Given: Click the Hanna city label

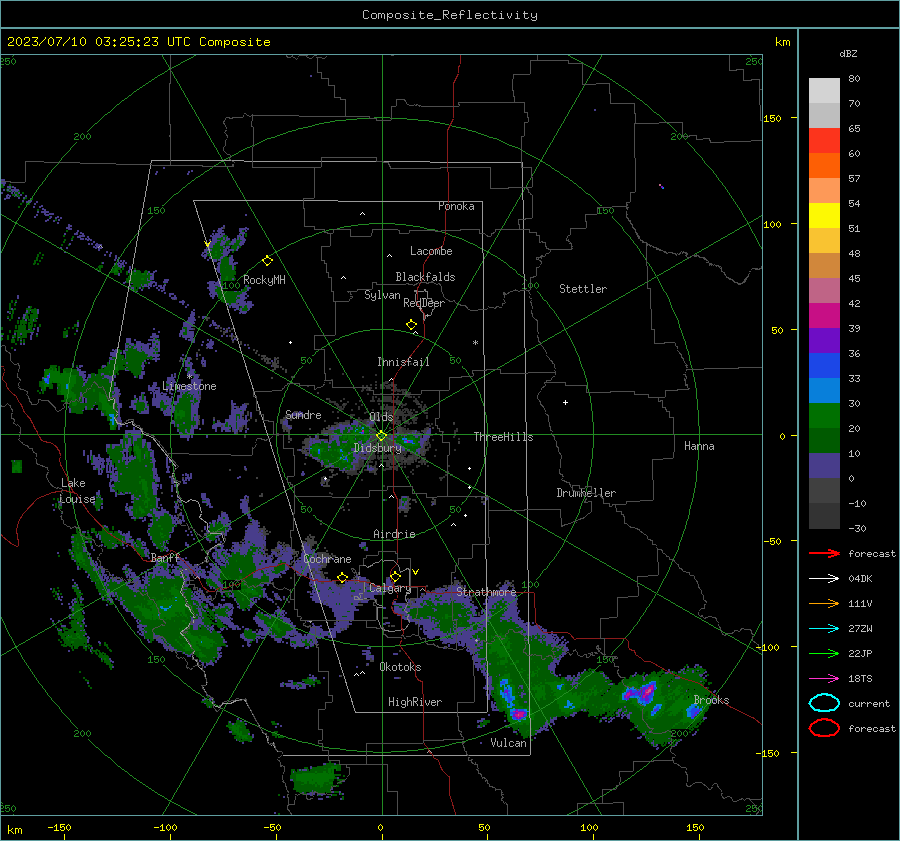Looking at the screenshot, I should click(x=699, y=446).
